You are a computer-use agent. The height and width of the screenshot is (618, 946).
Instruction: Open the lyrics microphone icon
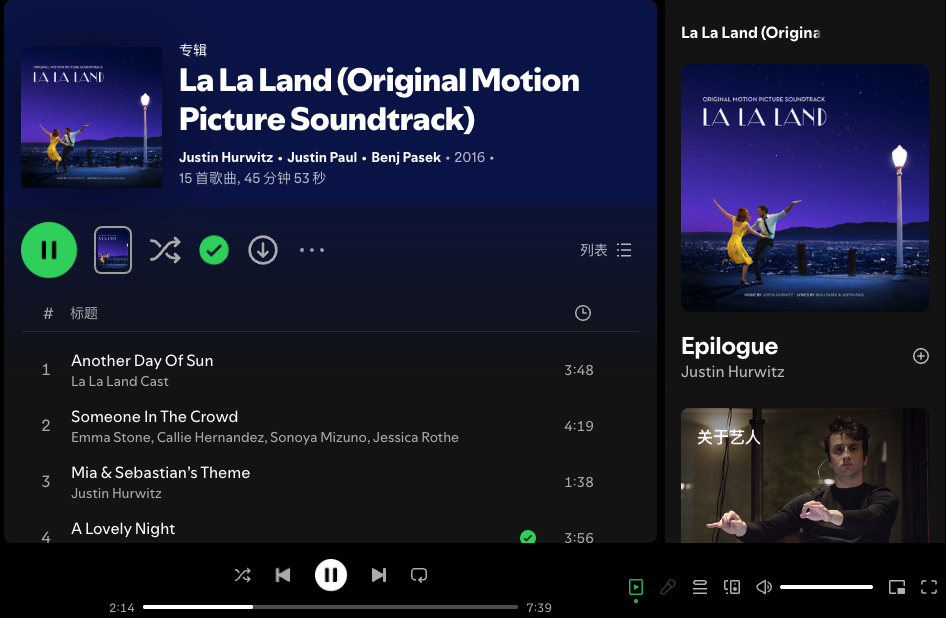point(668,587)
